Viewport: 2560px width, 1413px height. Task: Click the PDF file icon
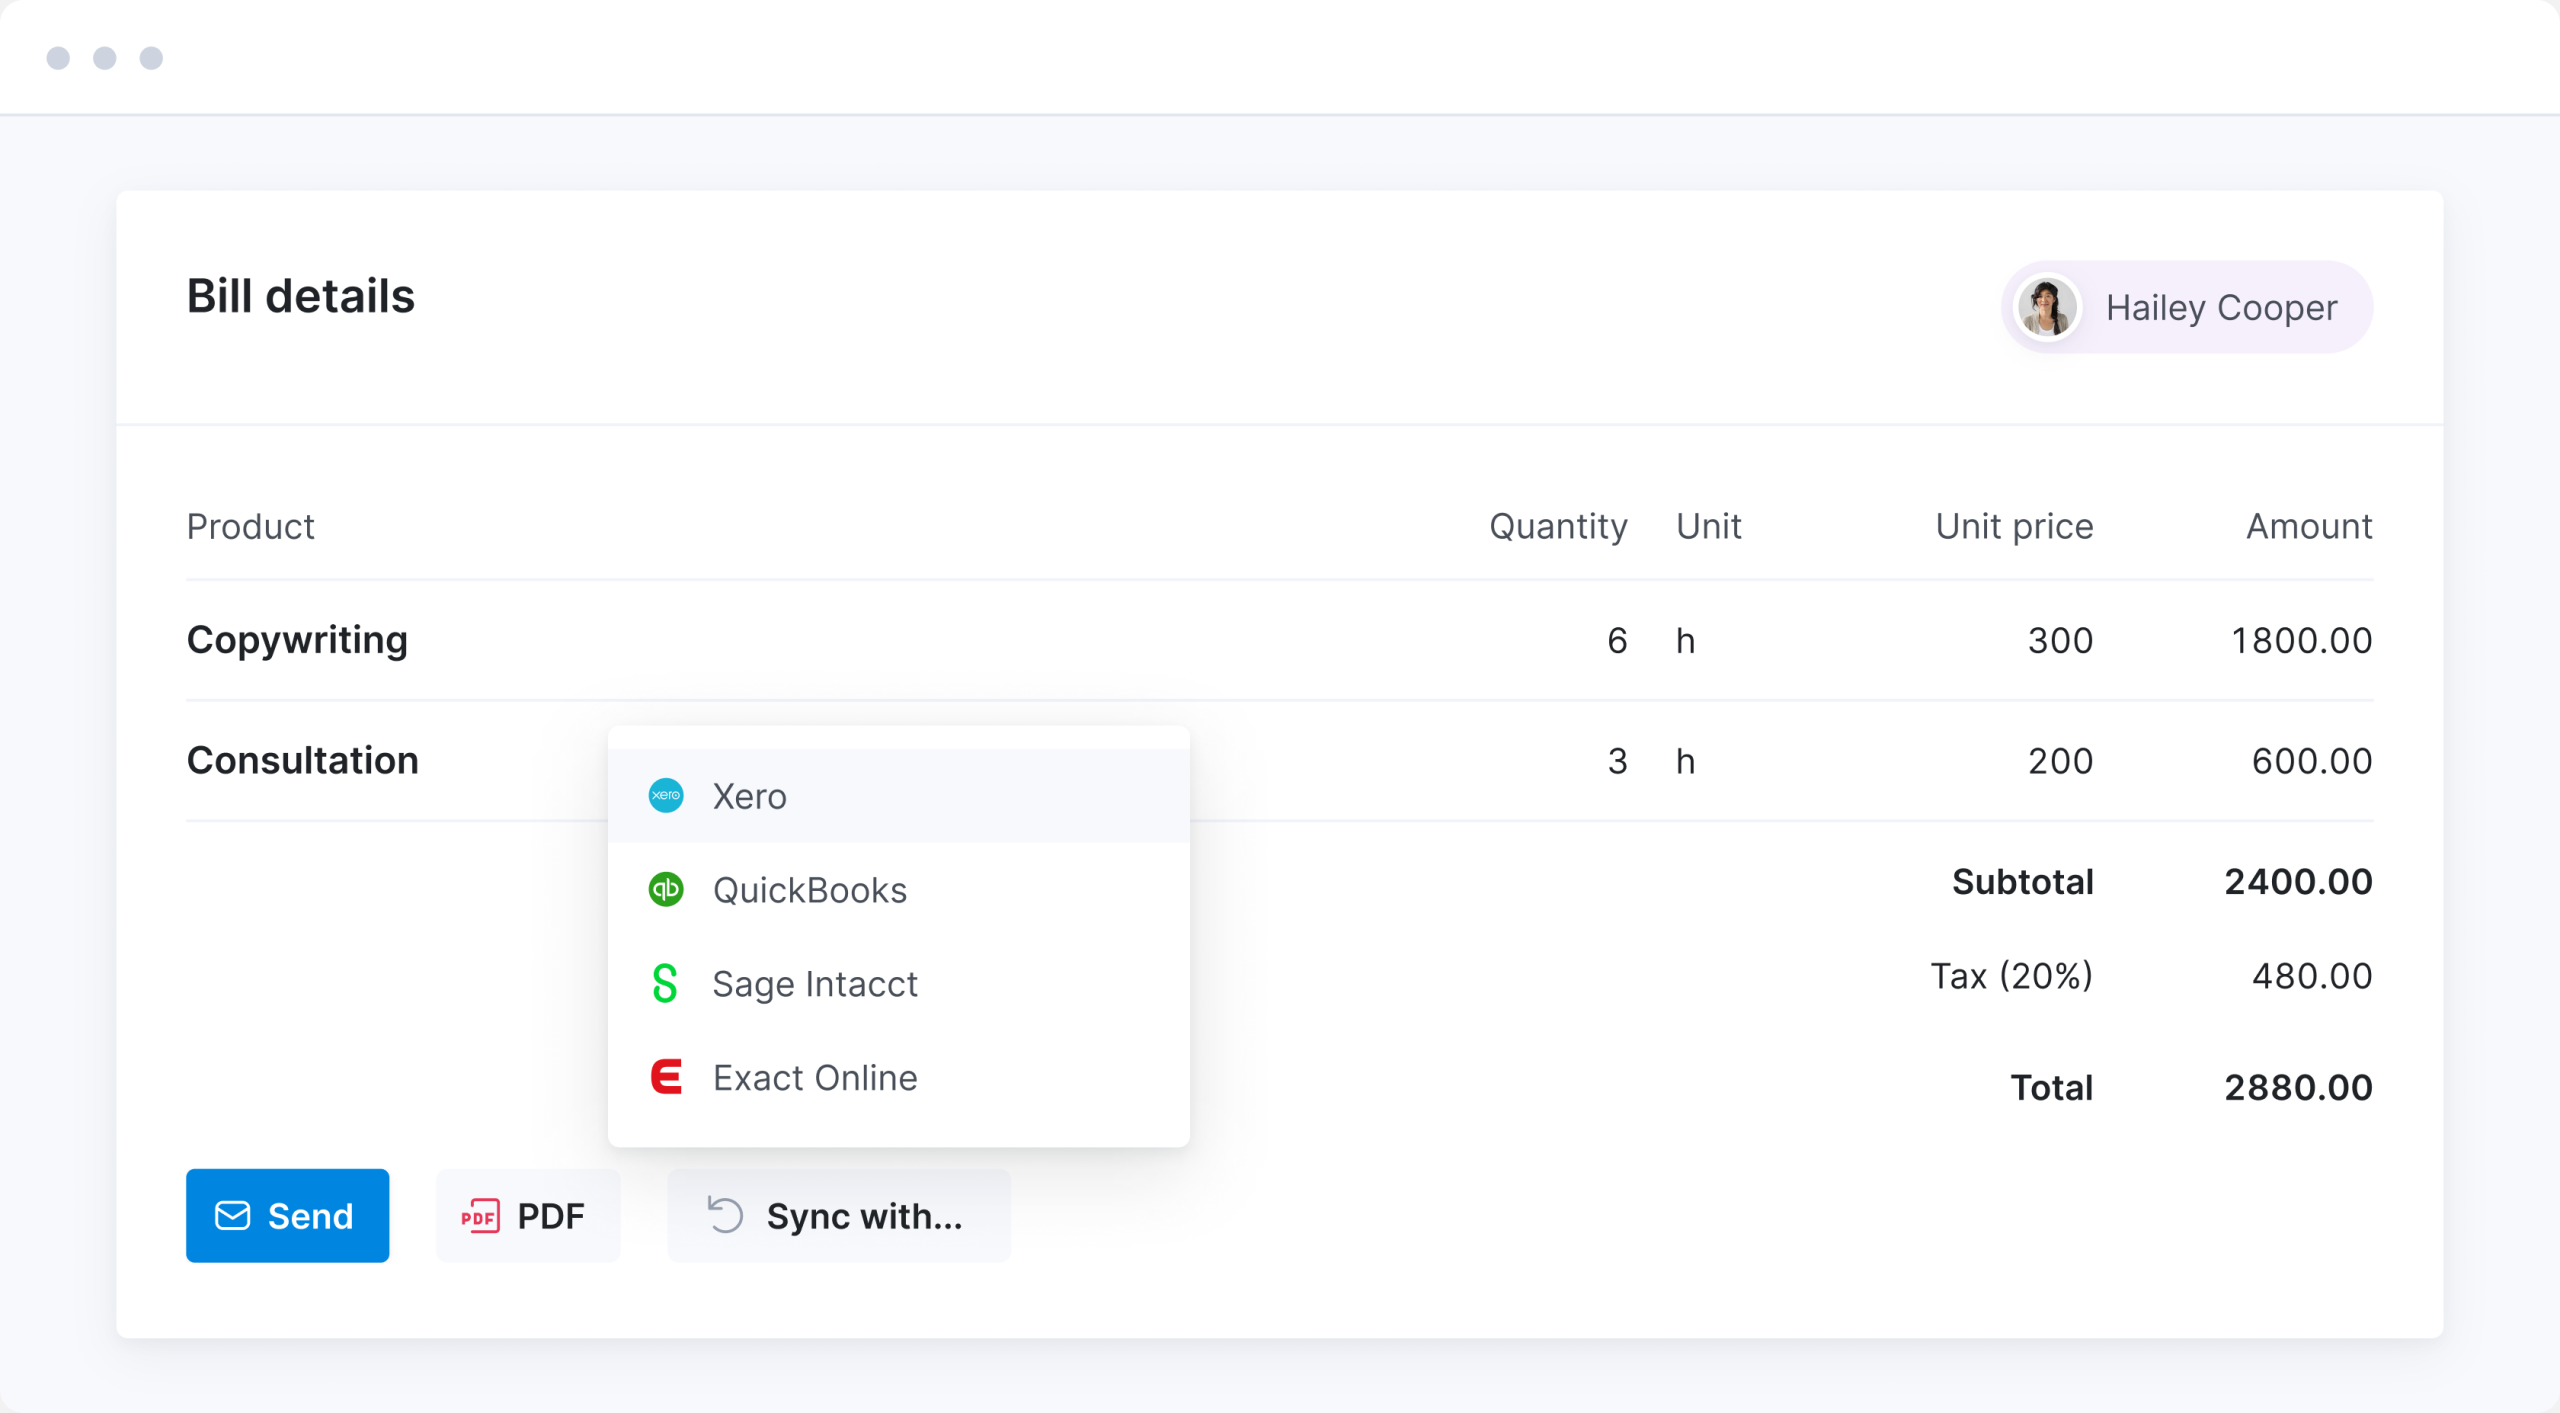(x=480, y=1216)
